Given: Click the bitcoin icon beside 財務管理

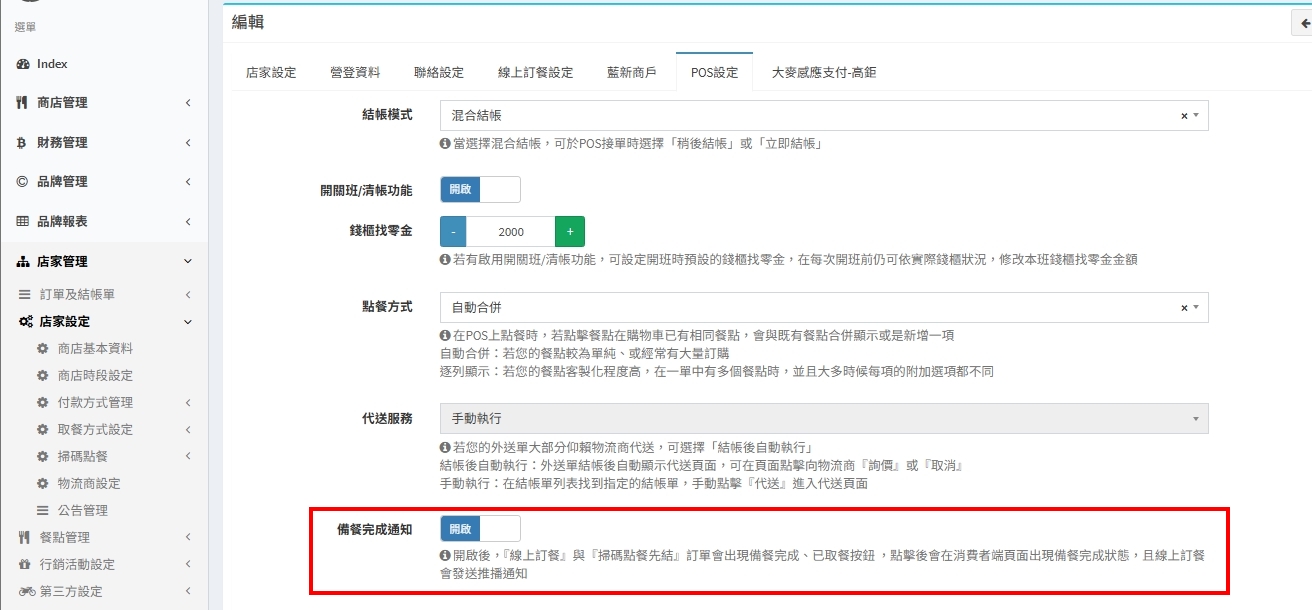Looking at the screenshot, I should (x=22, y=143).
